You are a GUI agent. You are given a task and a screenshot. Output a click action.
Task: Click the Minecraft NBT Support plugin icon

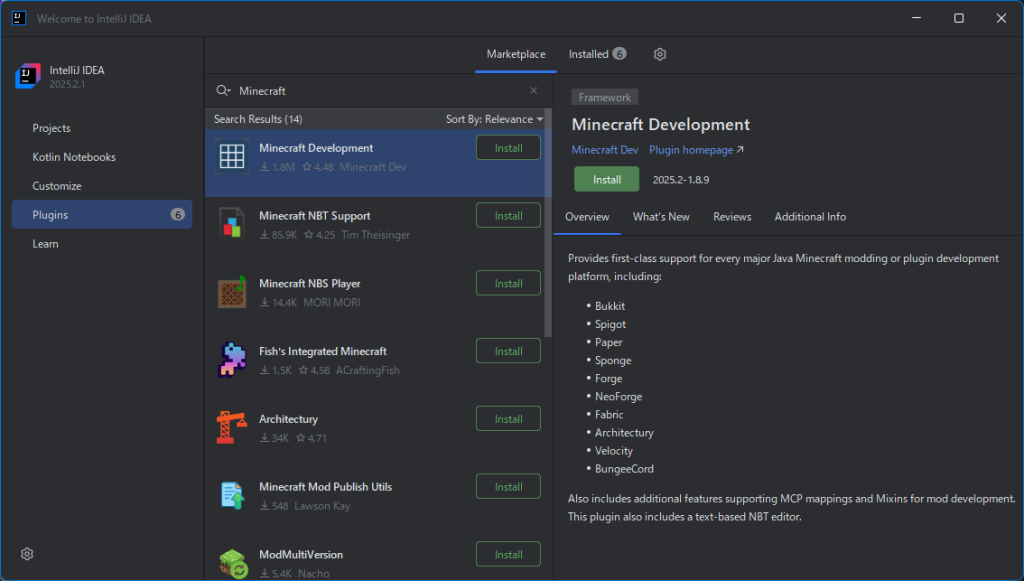tap(232, 225)
